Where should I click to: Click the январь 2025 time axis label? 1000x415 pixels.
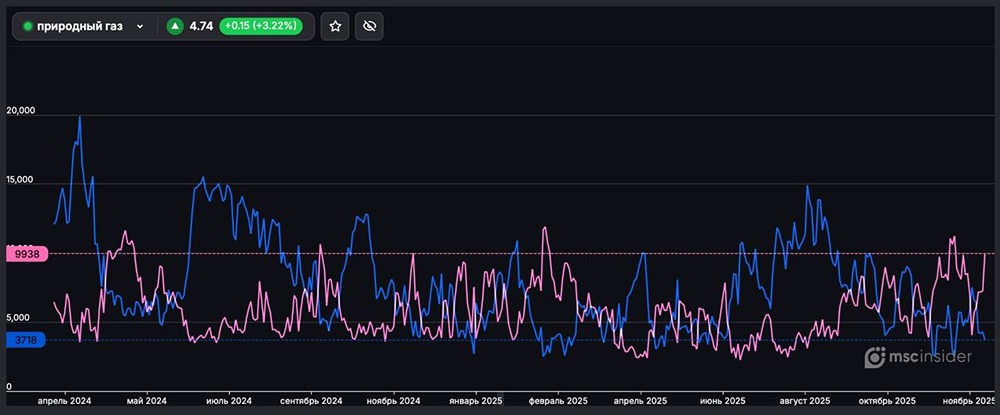pos(476,401)
